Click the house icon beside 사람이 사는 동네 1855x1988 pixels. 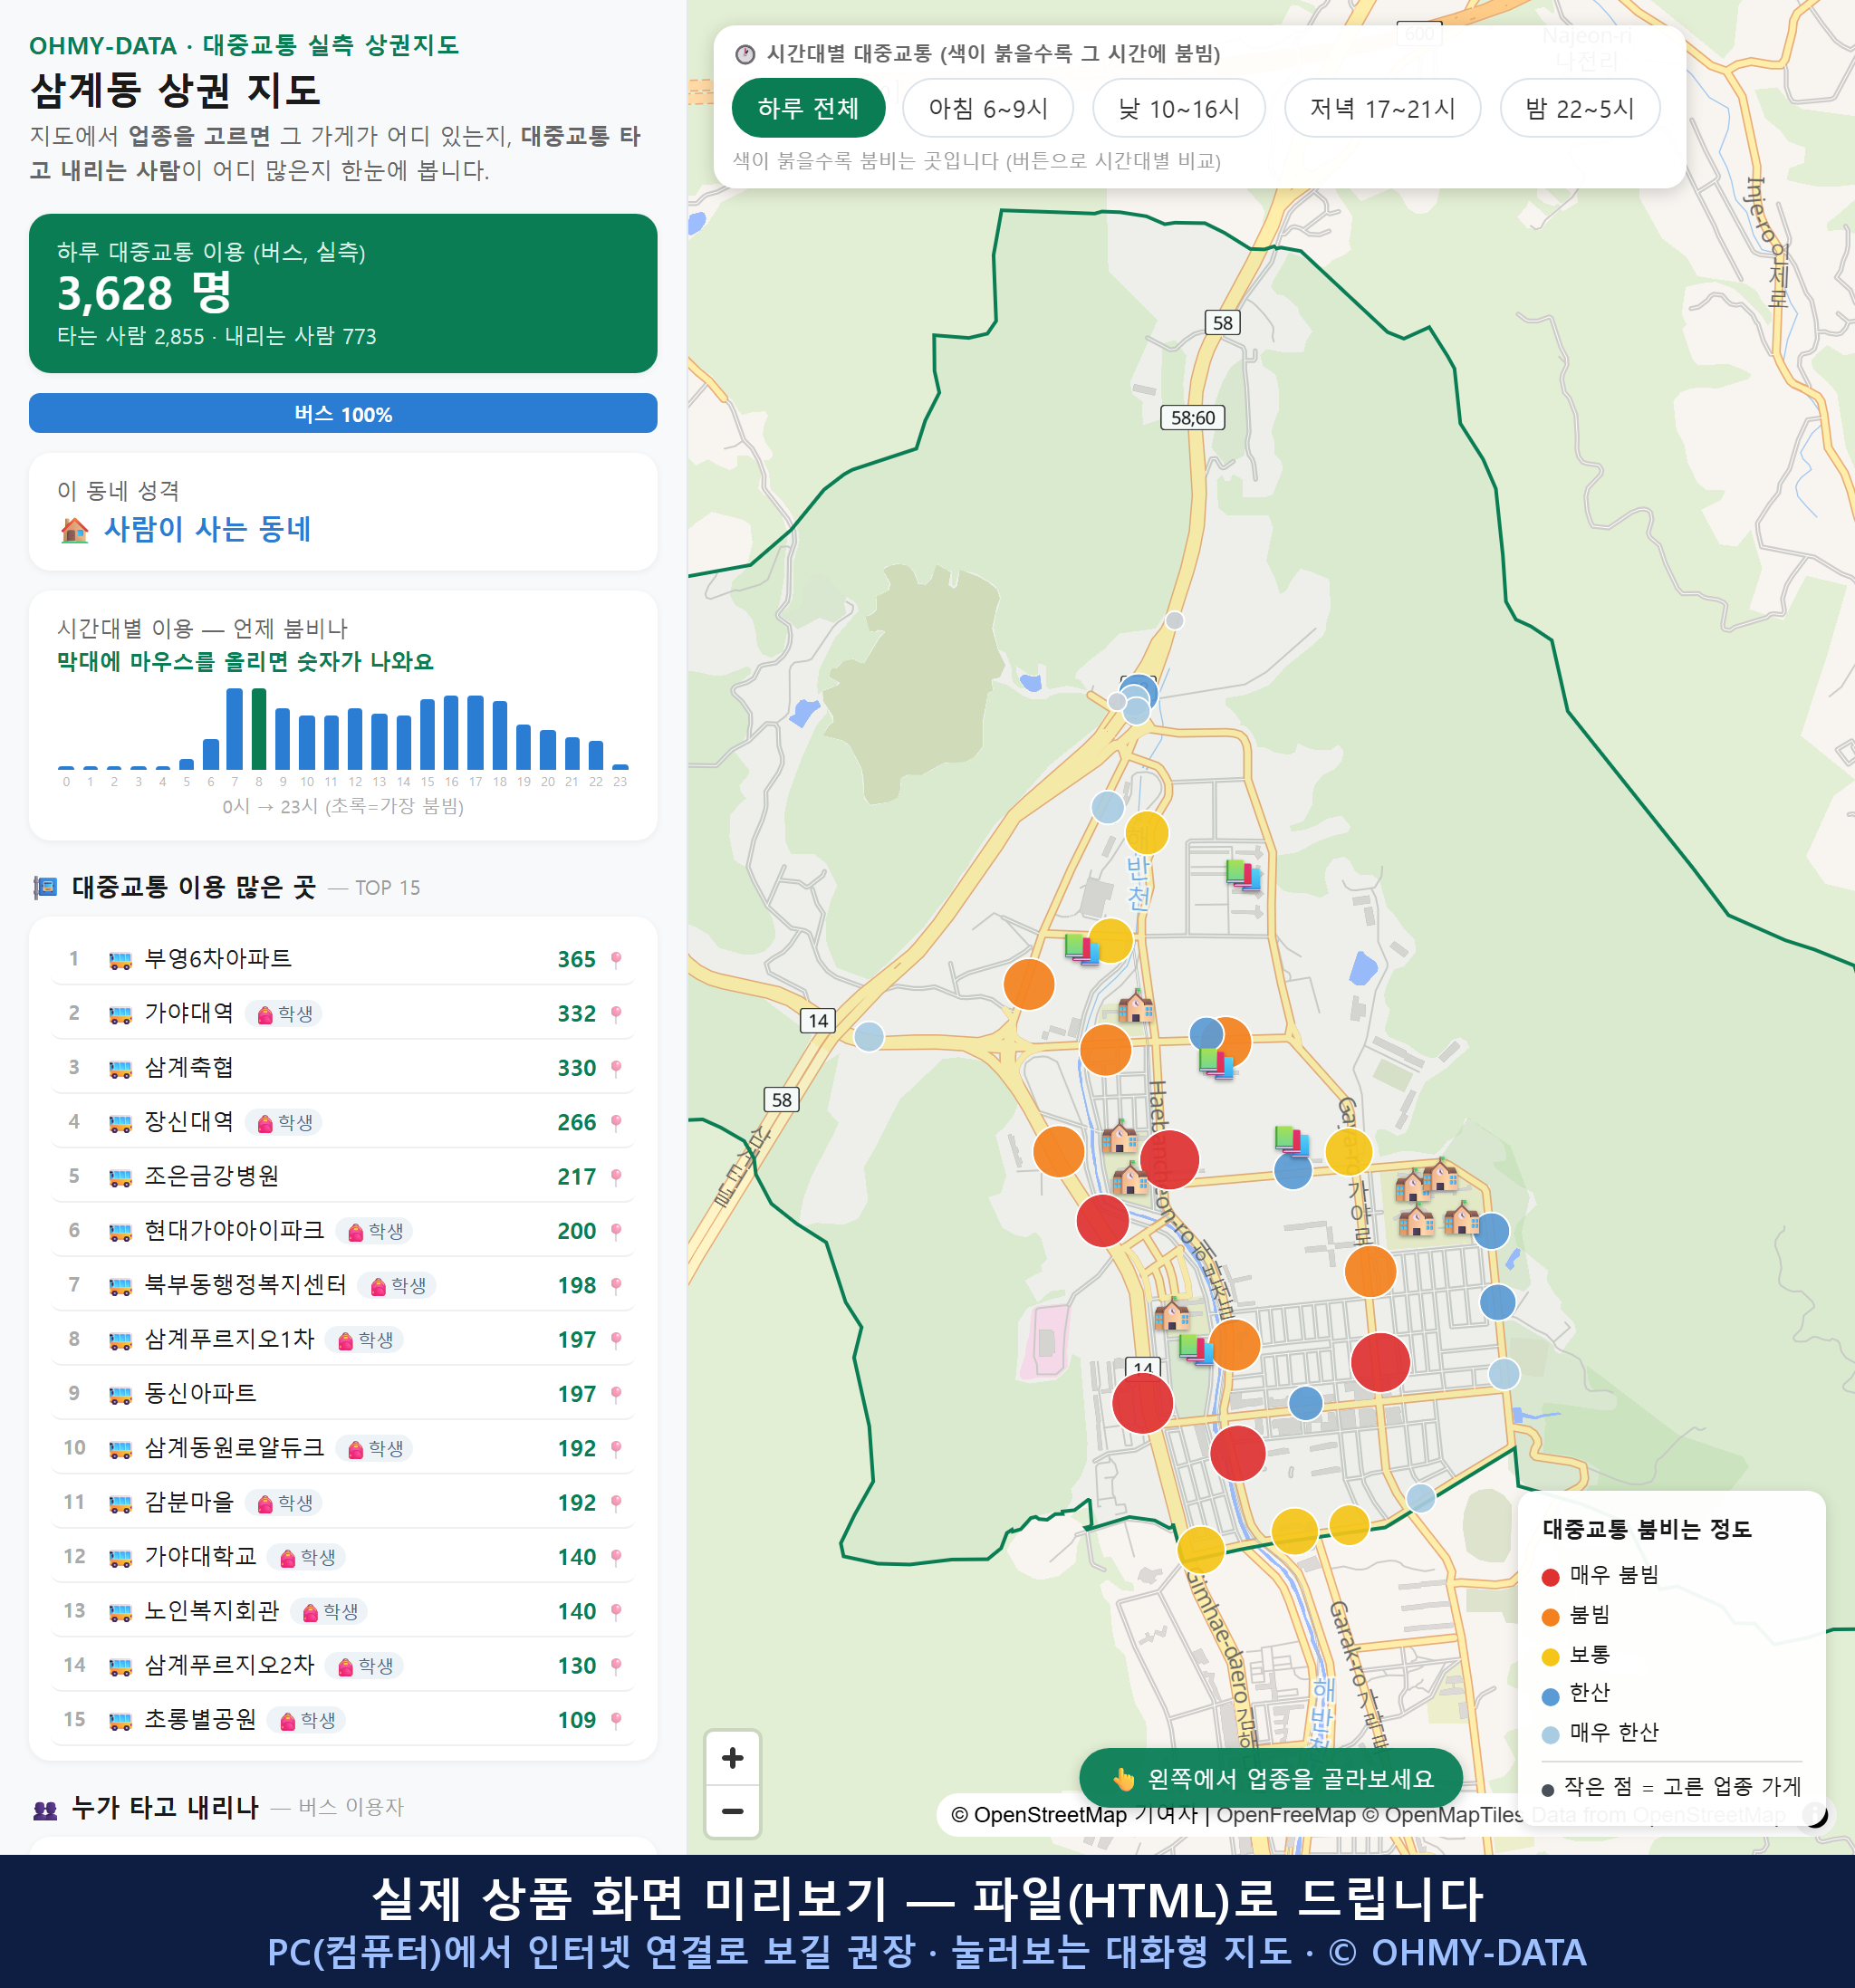(74, 530)
